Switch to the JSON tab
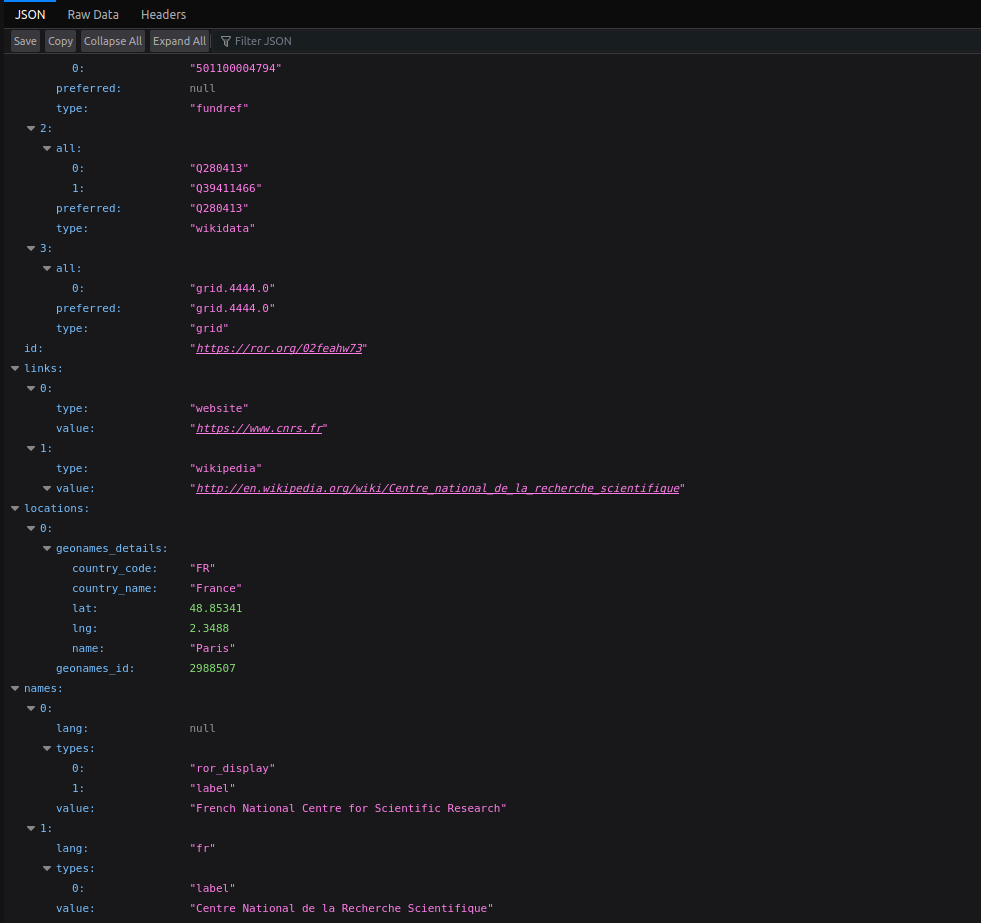Screen dimensions: 981x923 30,14
